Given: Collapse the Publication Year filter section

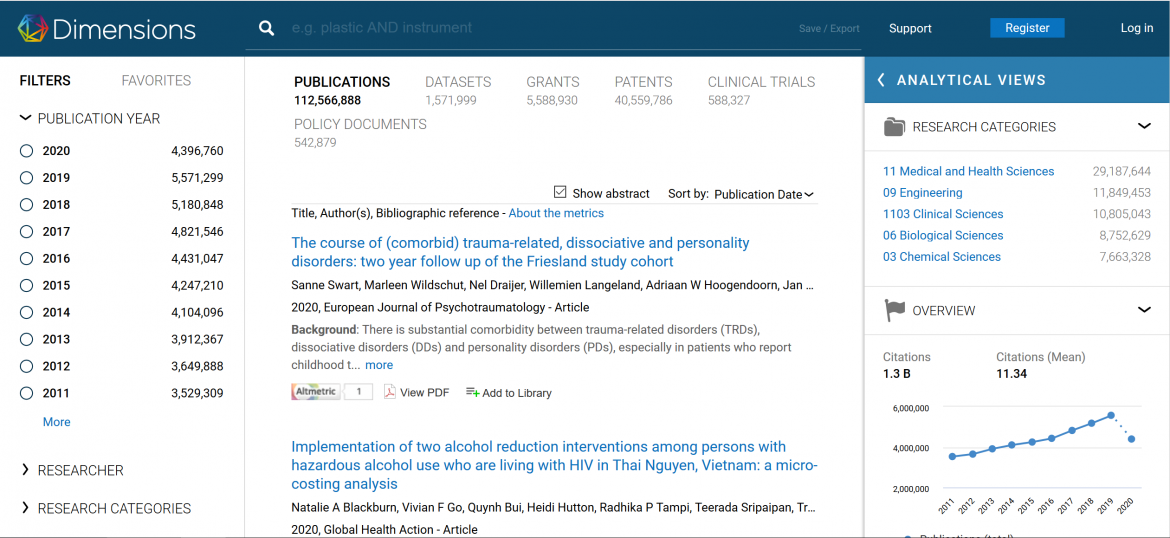Looking at the screenshot, I should pyautogui.click(x=26, y=118).
